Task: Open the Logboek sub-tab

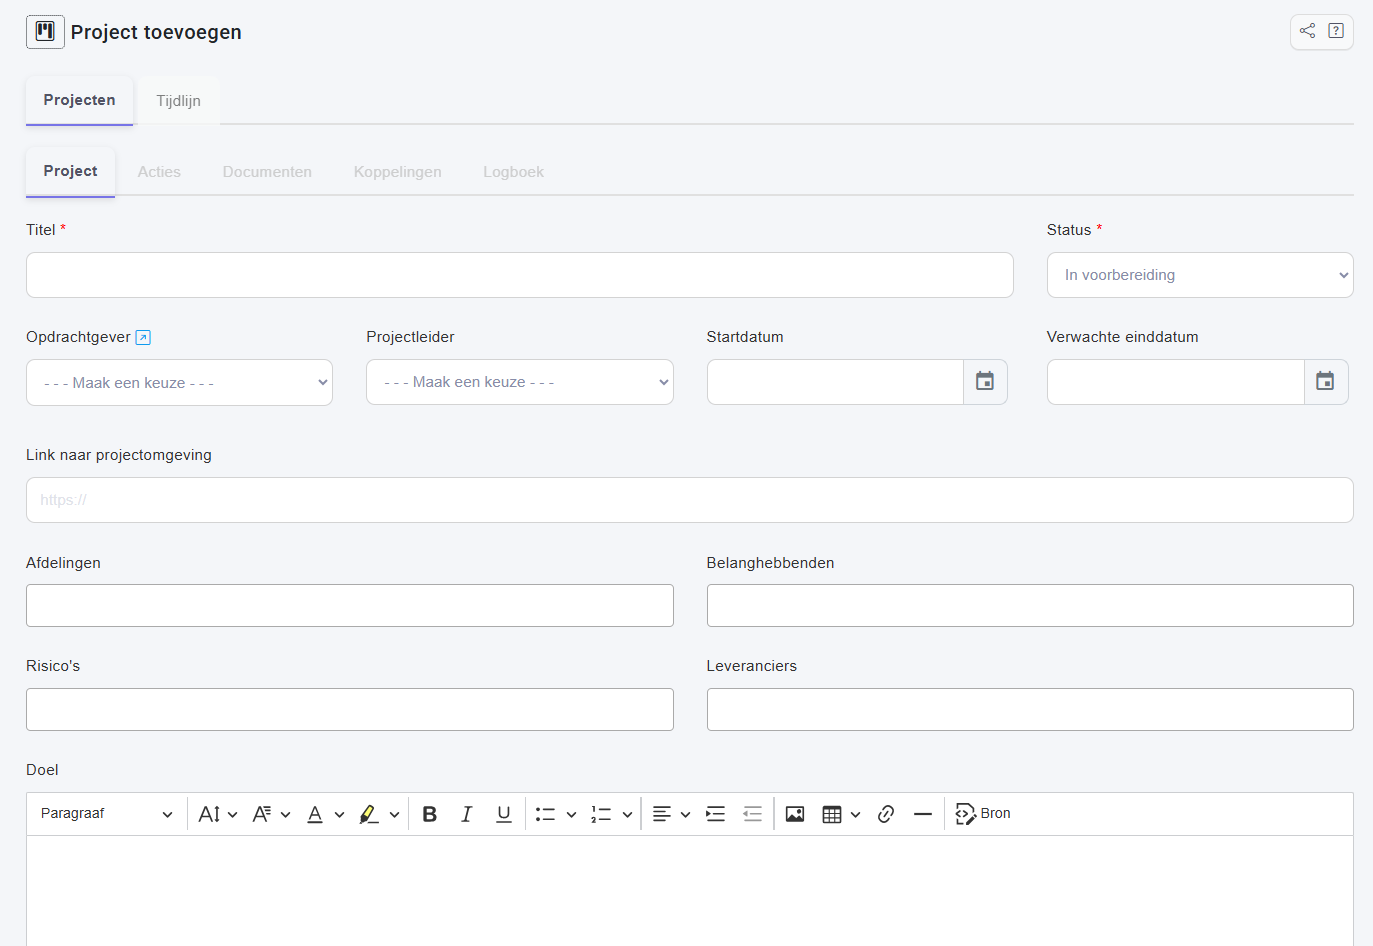Action: point(513,172)
